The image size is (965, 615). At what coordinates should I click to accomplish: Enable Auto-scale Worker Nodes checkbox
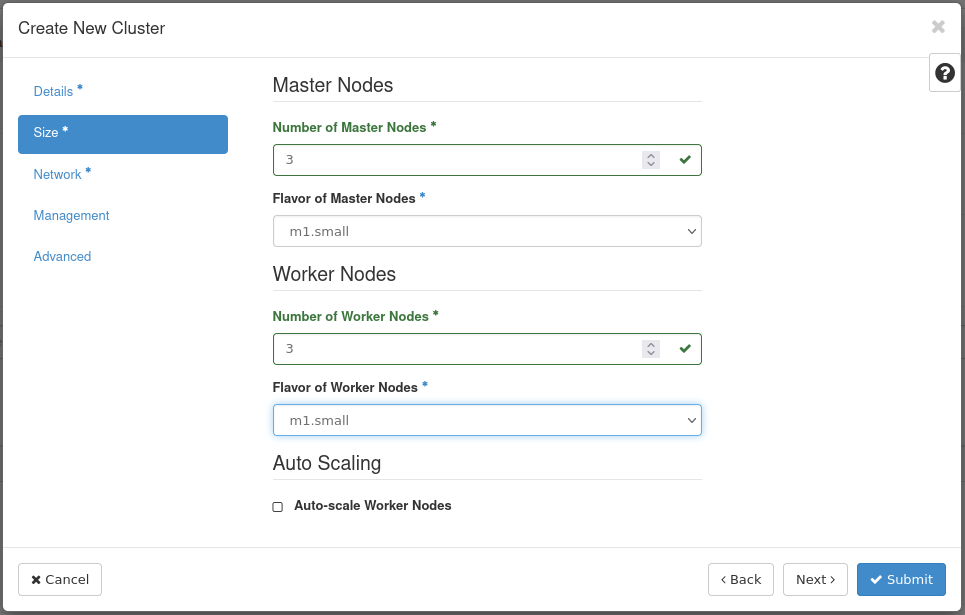tap(278, 507)
